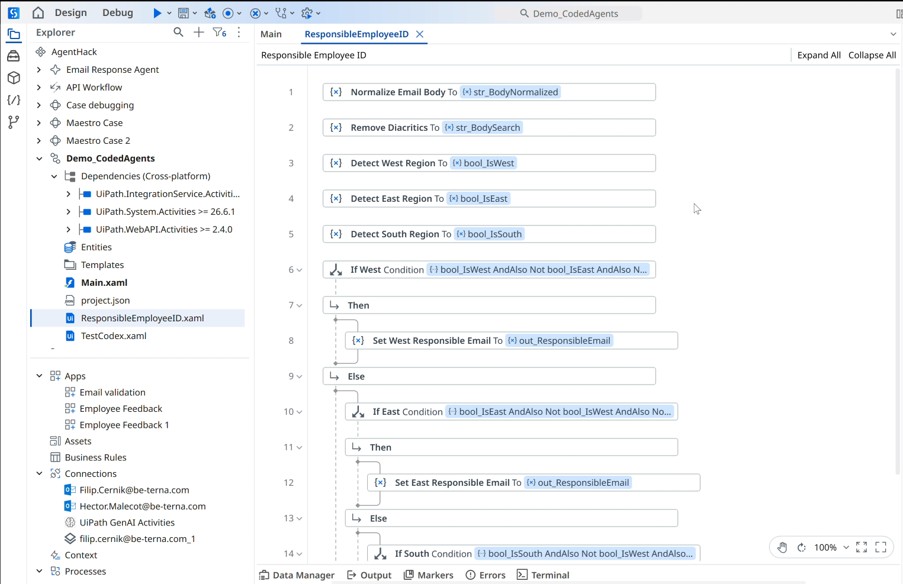903x584 pixels.
Task: Select the Detect South Region activity
Action: click(489, 234)
